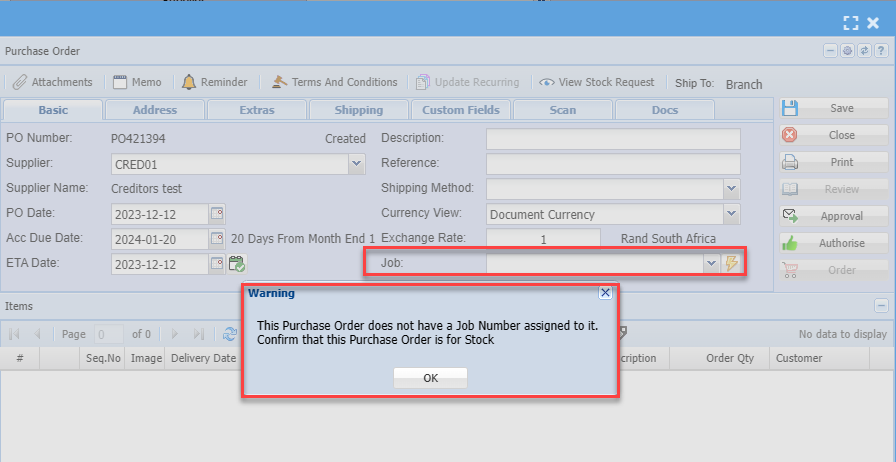Open the Memo notepad
The image size is (896, 462).
pos(137,82)
